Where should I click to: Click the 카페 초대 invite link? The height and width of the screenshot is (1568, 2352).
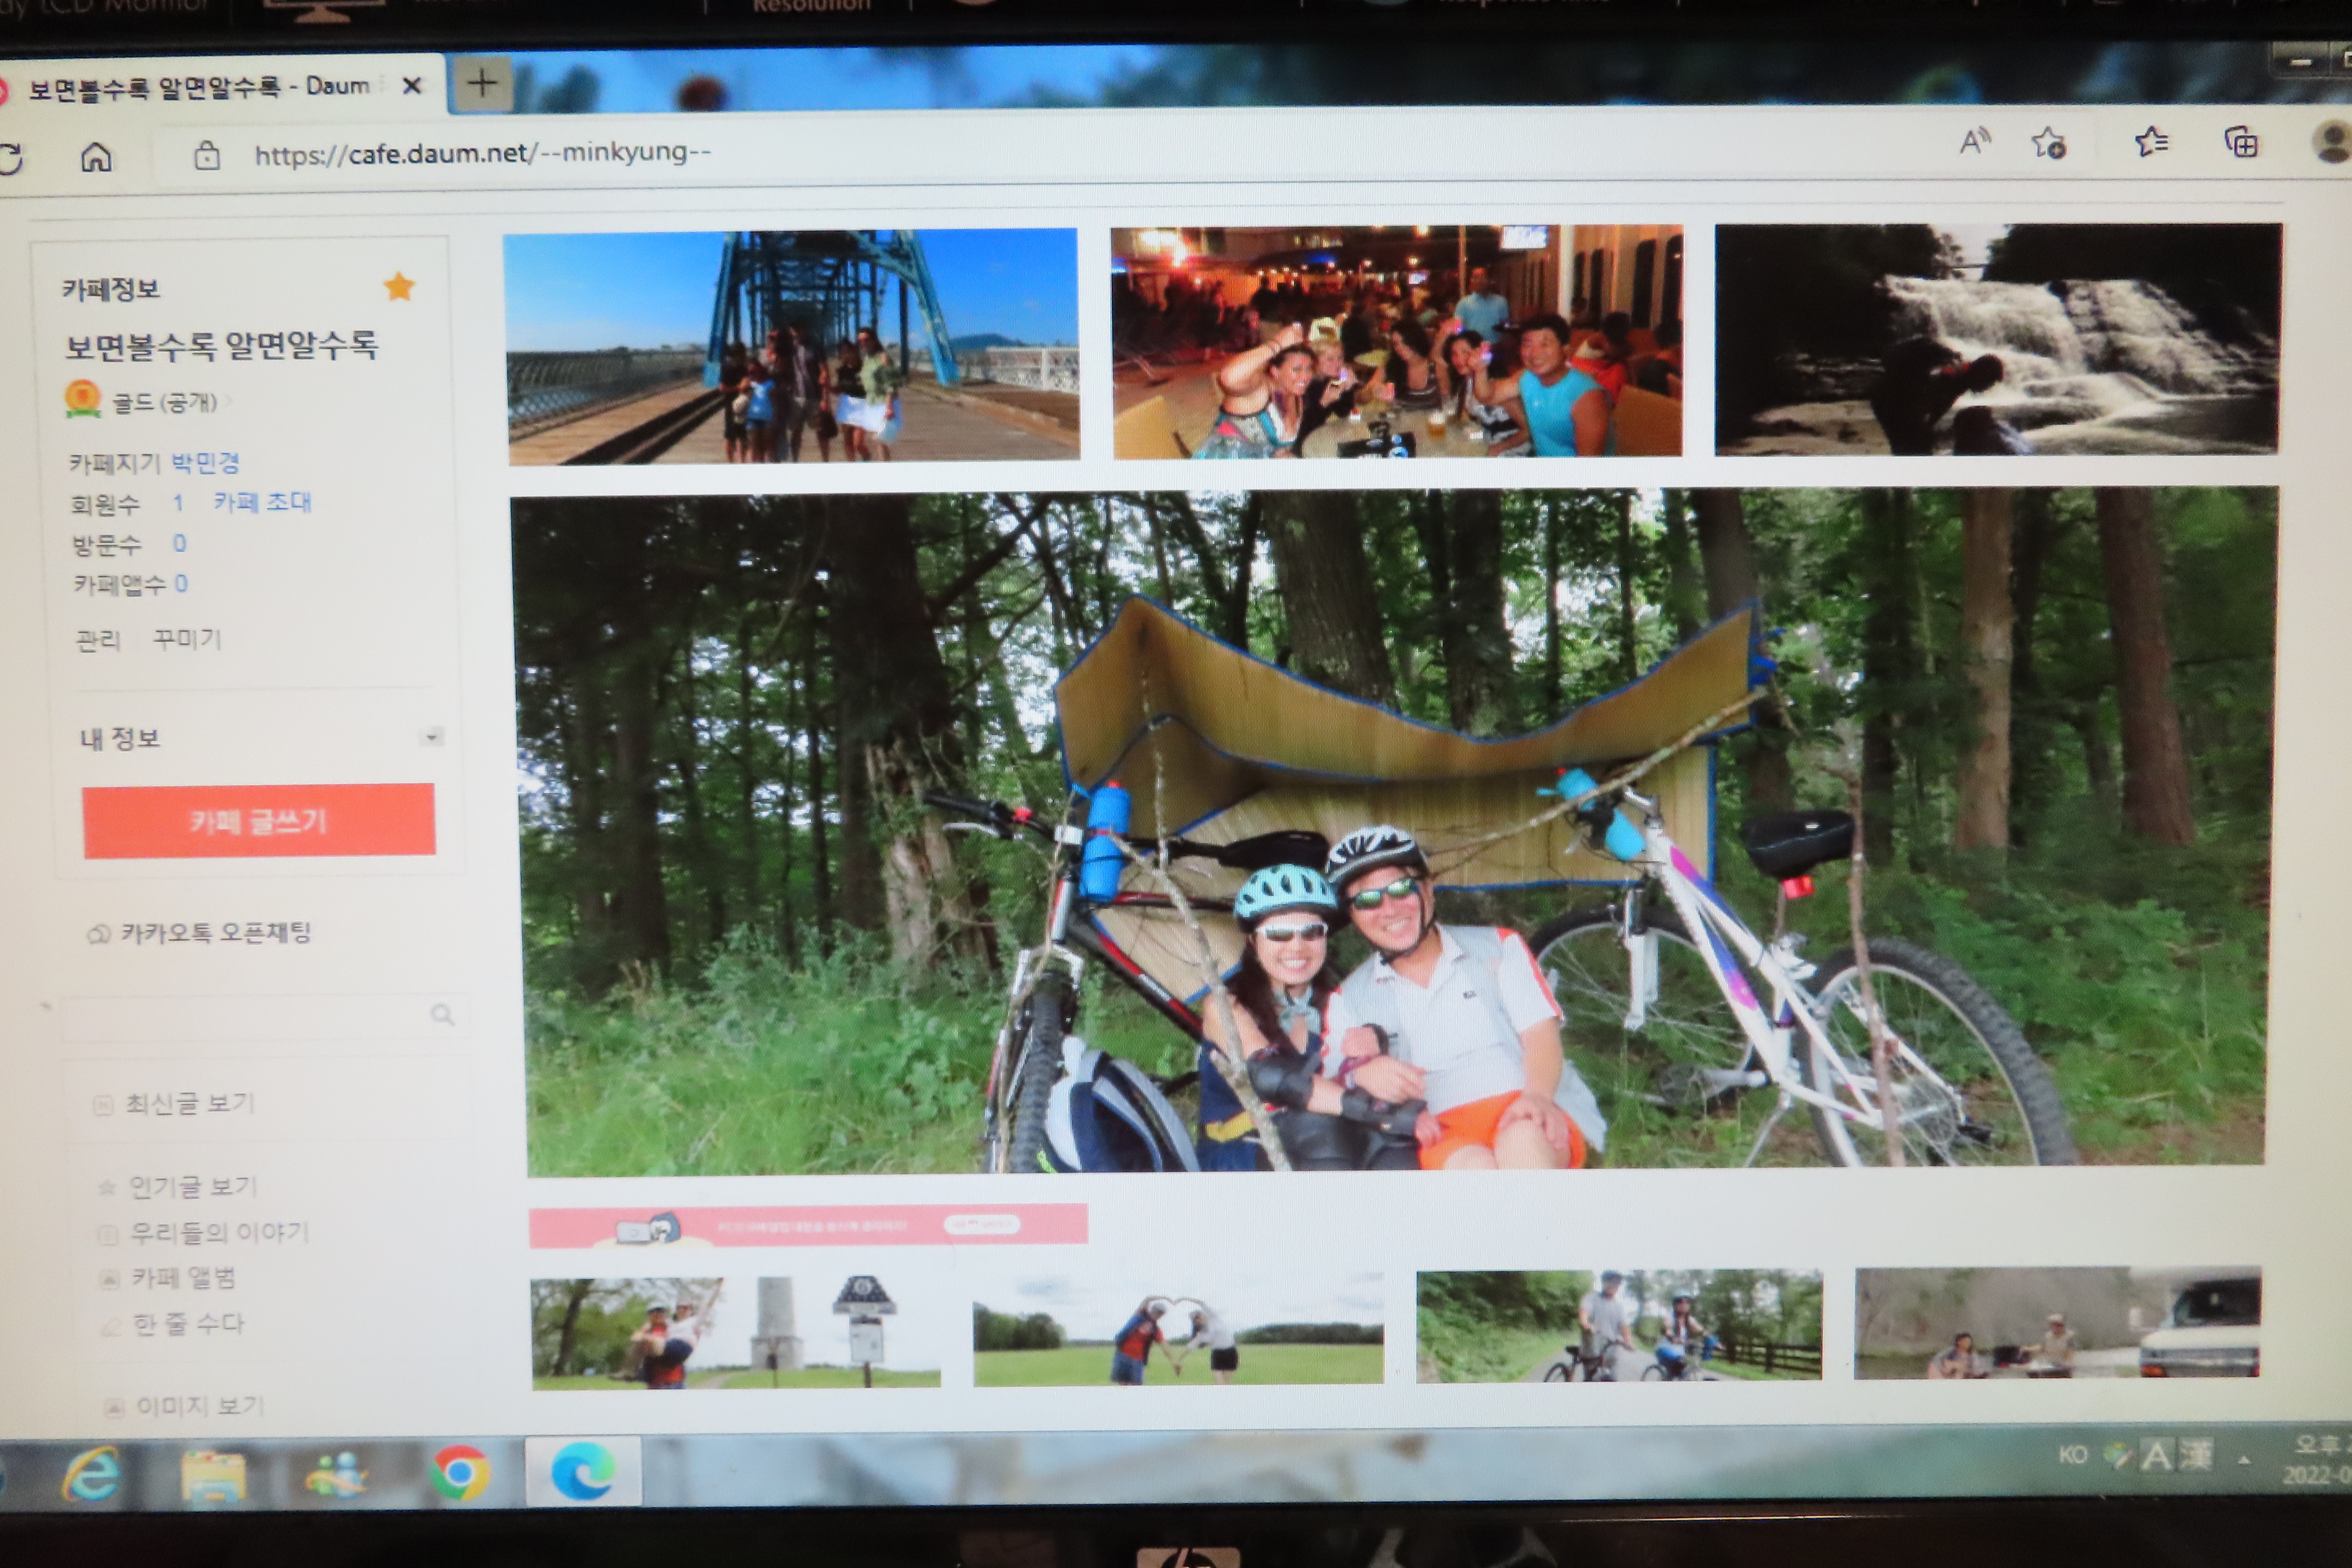[262, 501]
